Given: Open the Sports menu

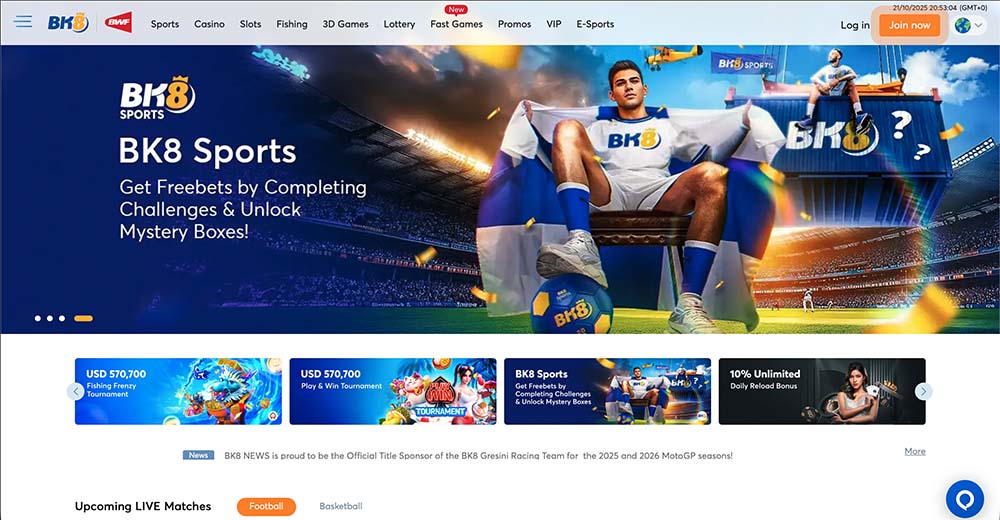Looking at the screenshot, I should [x=165, y=24].
